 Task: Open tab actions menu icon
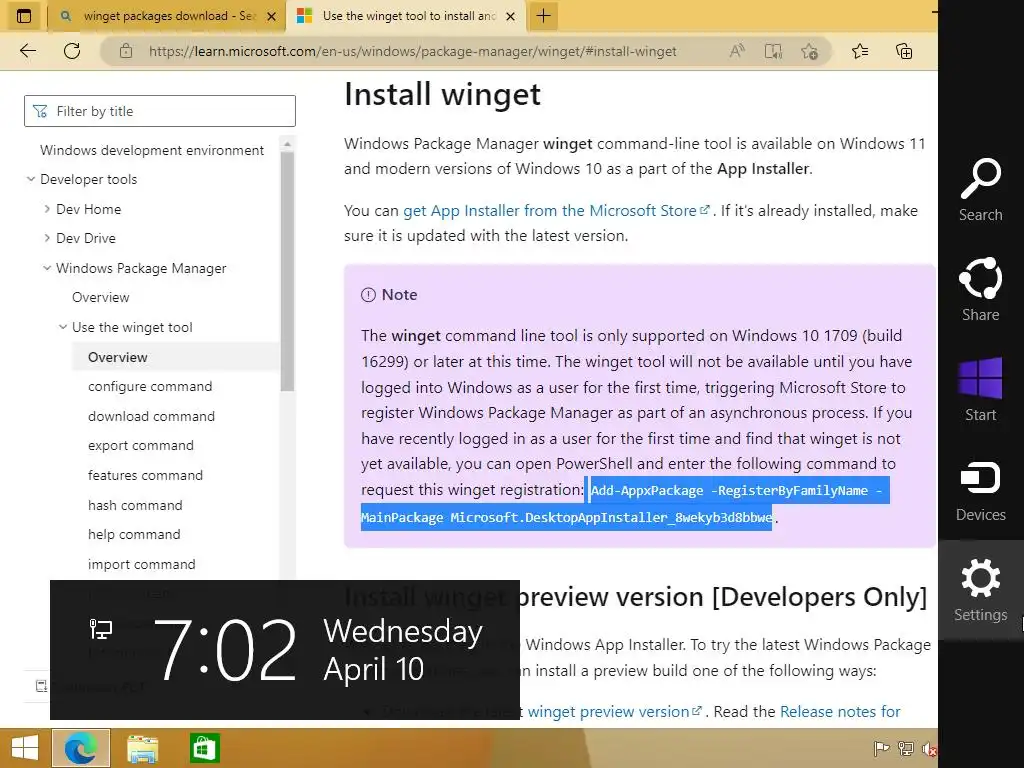click(24, 16)
